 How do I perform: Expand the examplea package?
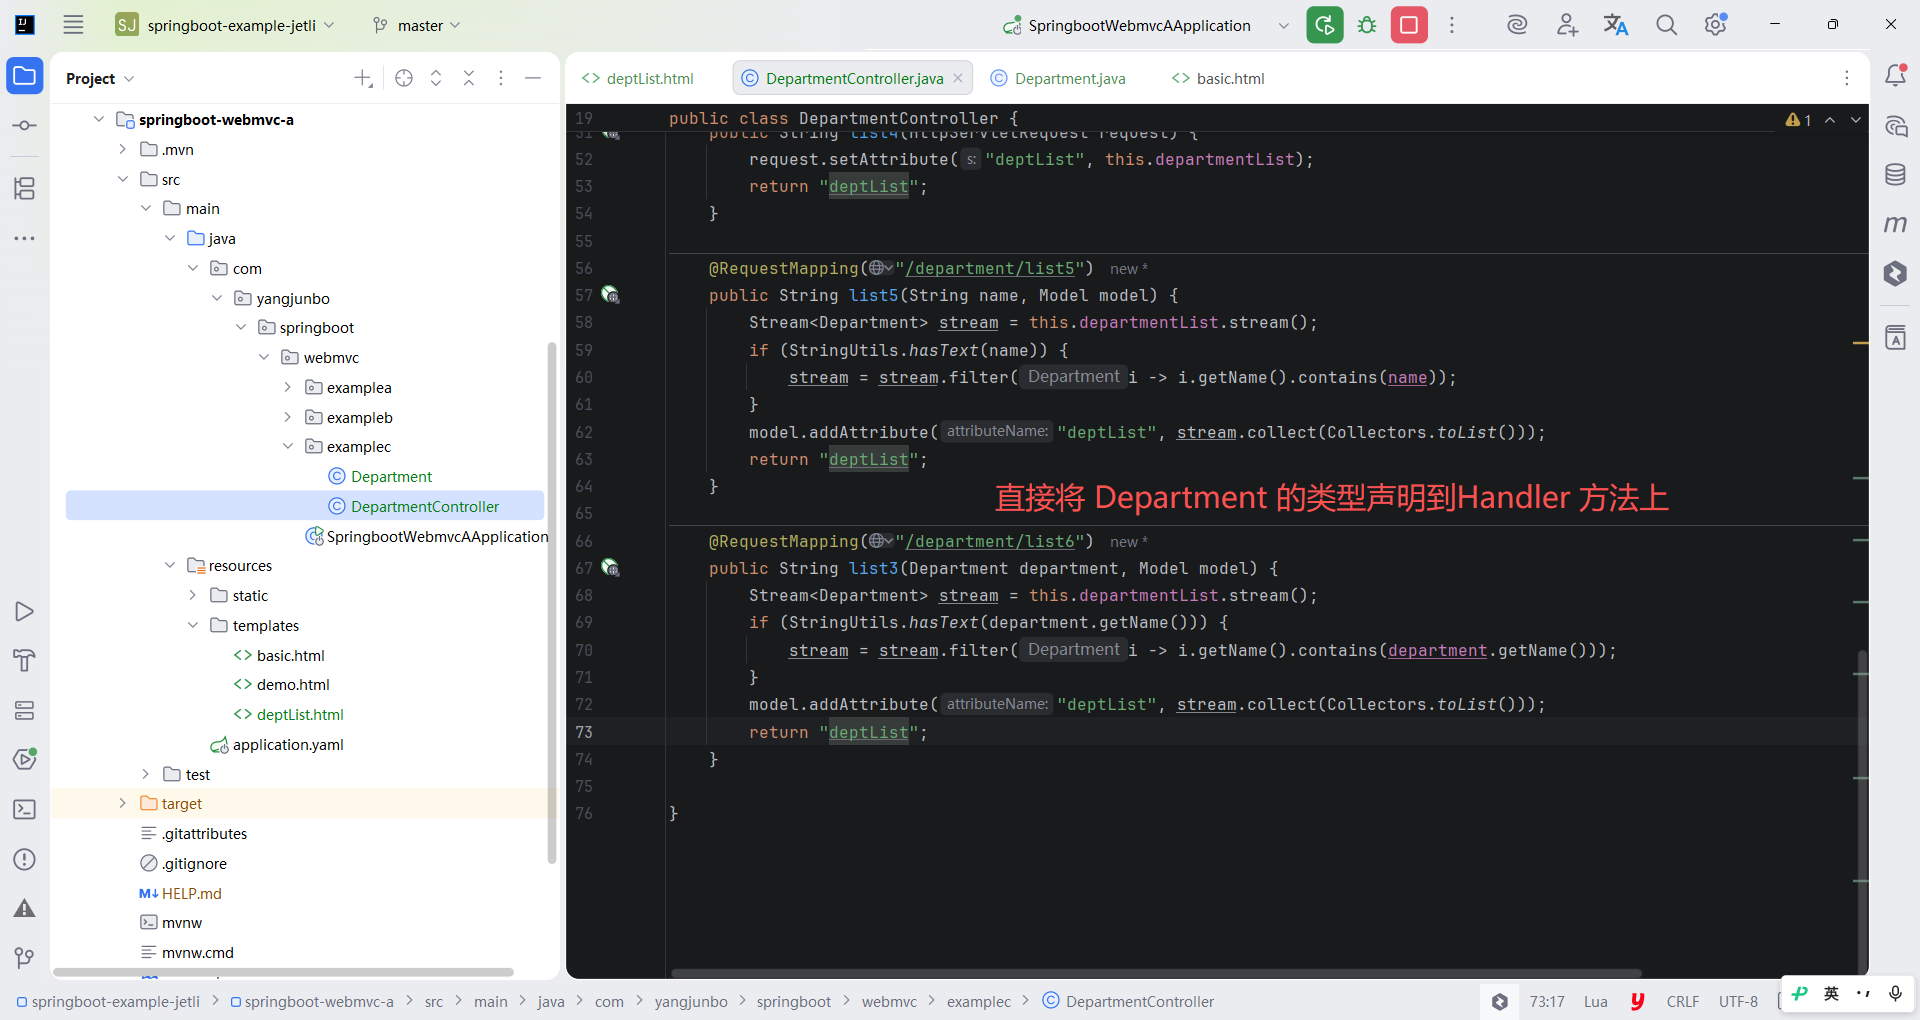pos(288,387)
